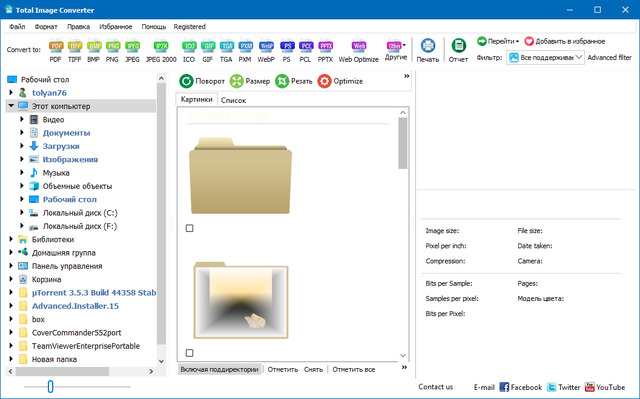Click Отметить to mark files
Viewport: 640px width, 399px height.
pos(283,369)
